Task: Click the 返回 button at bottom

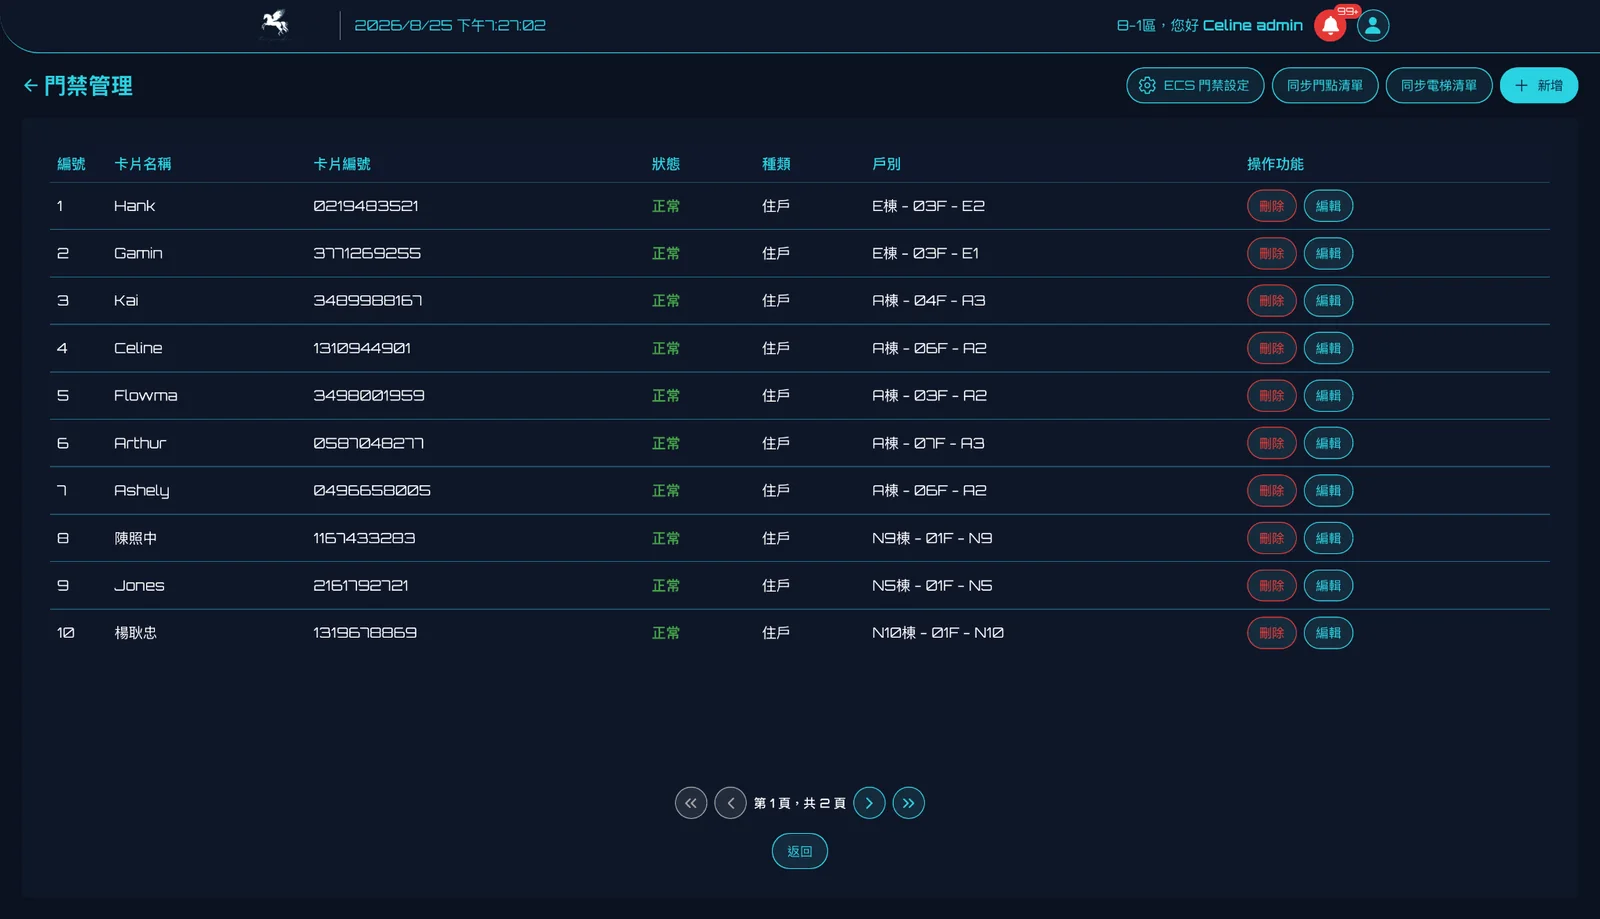Action: [x=800, y=852]
